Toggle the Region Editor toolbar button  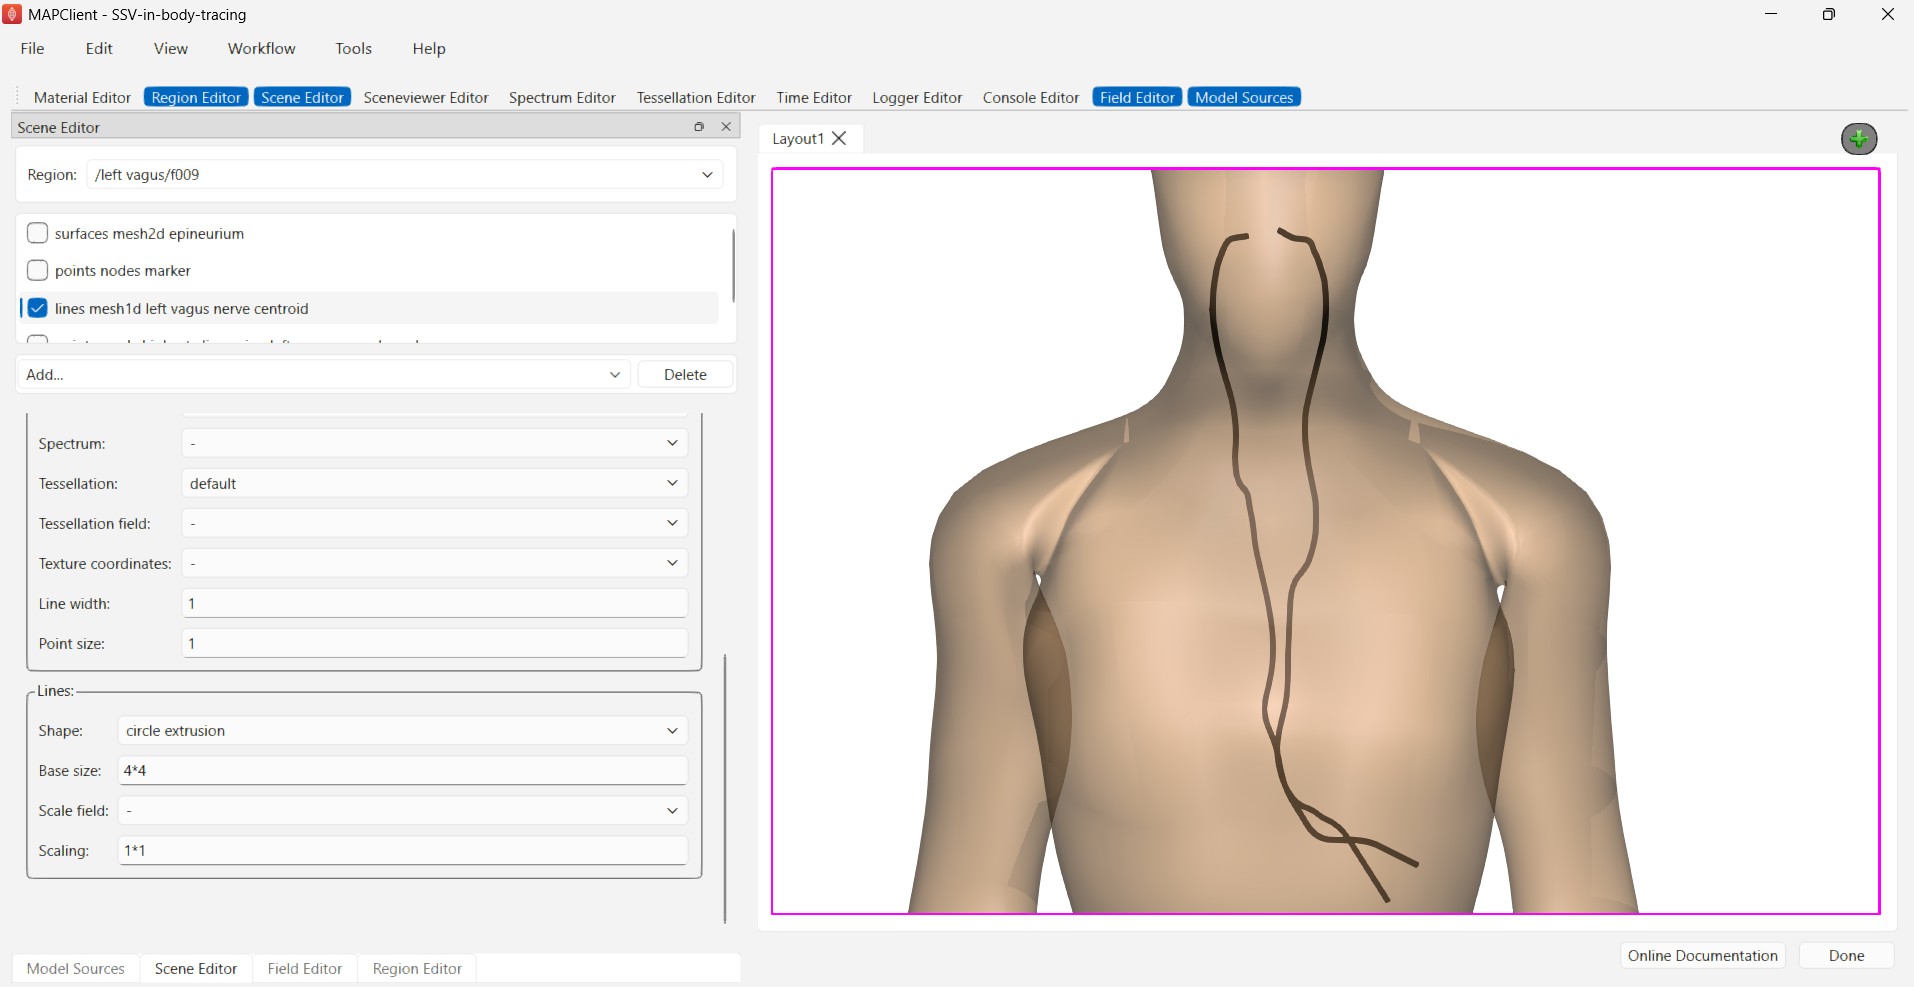coord(196,97)
